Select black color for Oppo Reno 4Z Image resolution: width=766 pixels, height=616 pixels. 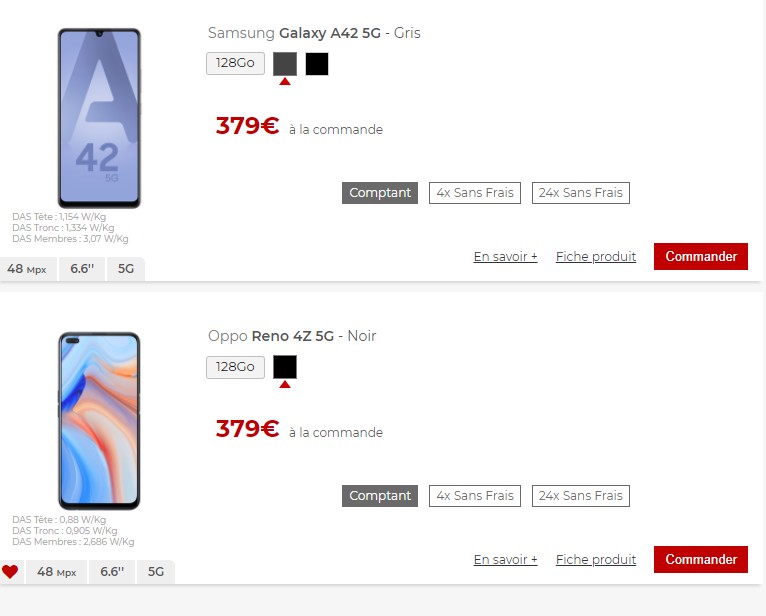pyautogui.click(x=285, y=367)
